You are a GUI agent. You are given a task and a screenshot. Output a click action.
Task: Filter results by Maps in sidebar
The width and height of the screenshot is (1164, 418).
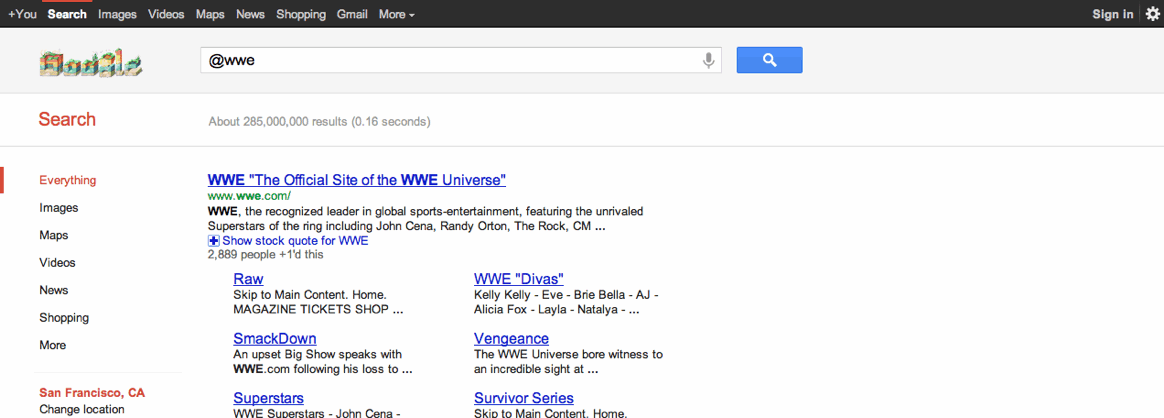click(x=53, y=235)
